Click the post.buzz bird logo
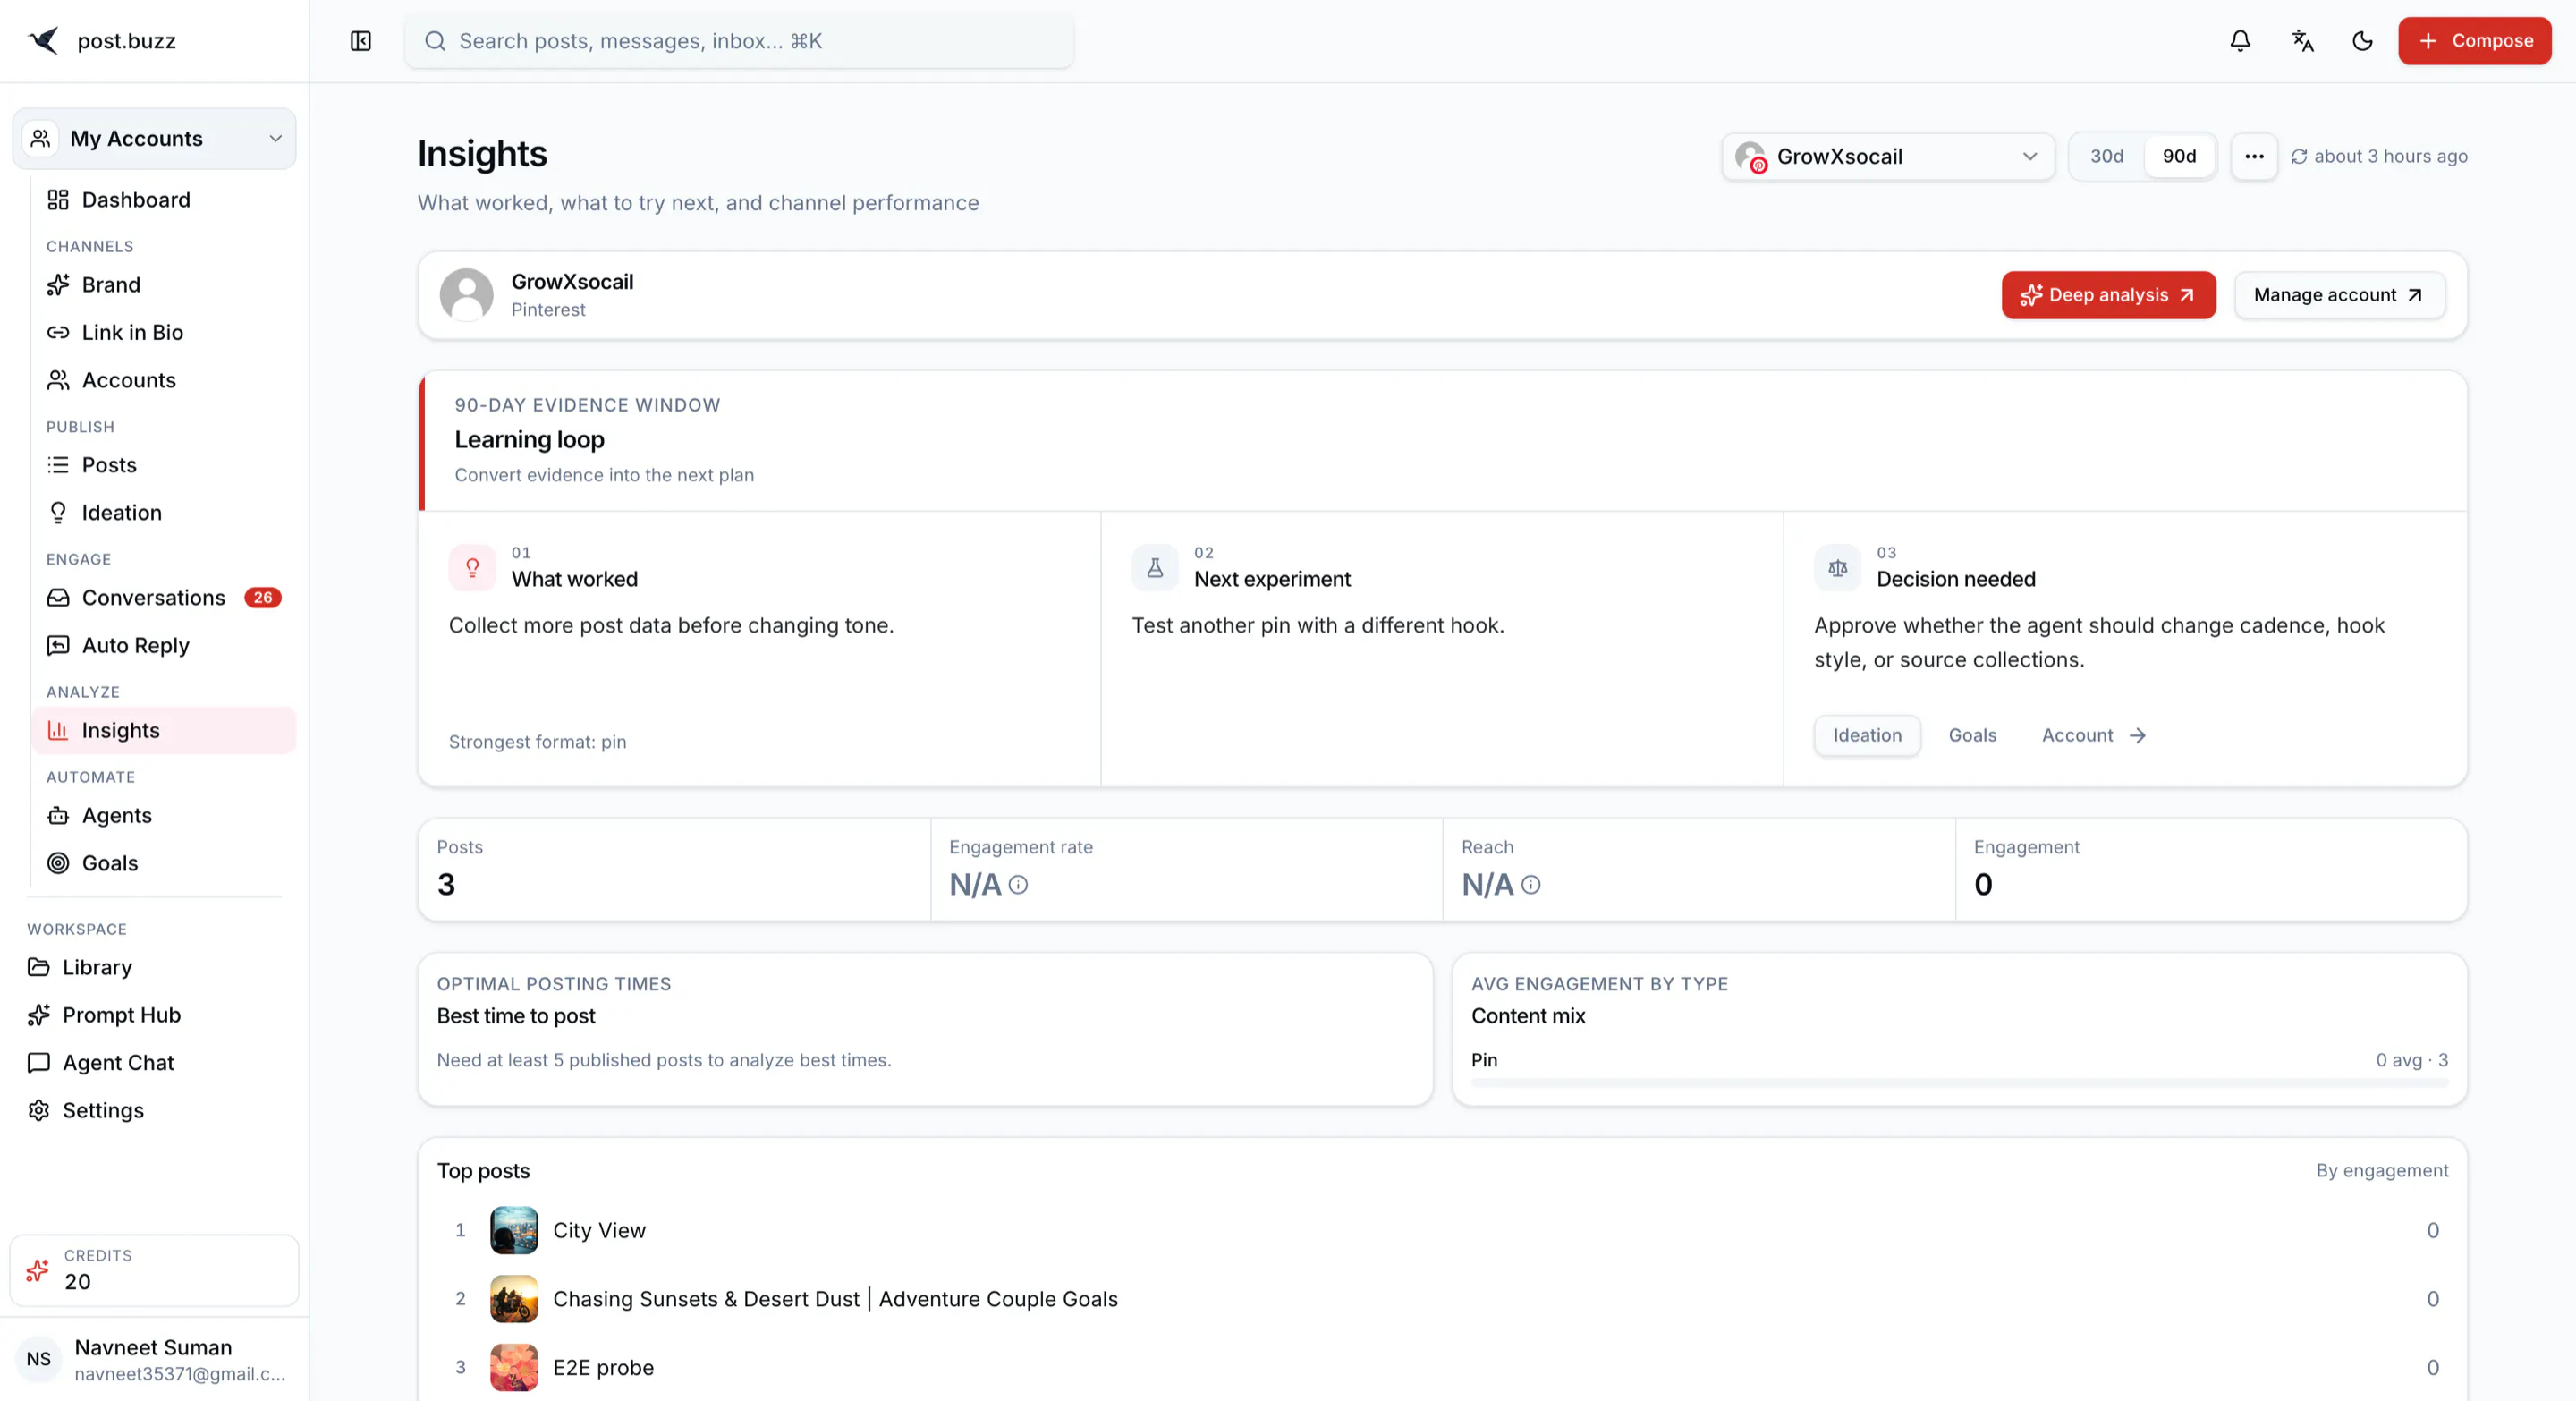The image size is (2576, 1401). [44, 41]
